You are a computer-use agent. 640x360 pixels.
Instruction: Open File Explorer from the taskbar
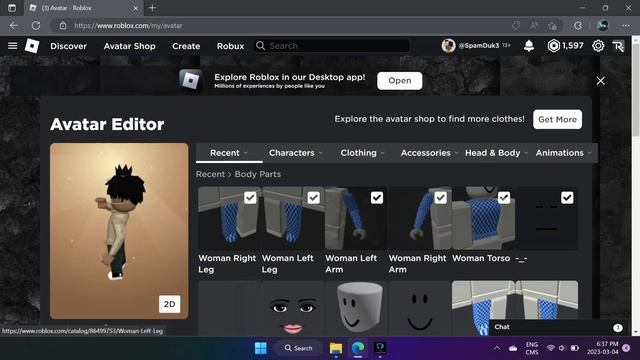[x=336, y=348]
